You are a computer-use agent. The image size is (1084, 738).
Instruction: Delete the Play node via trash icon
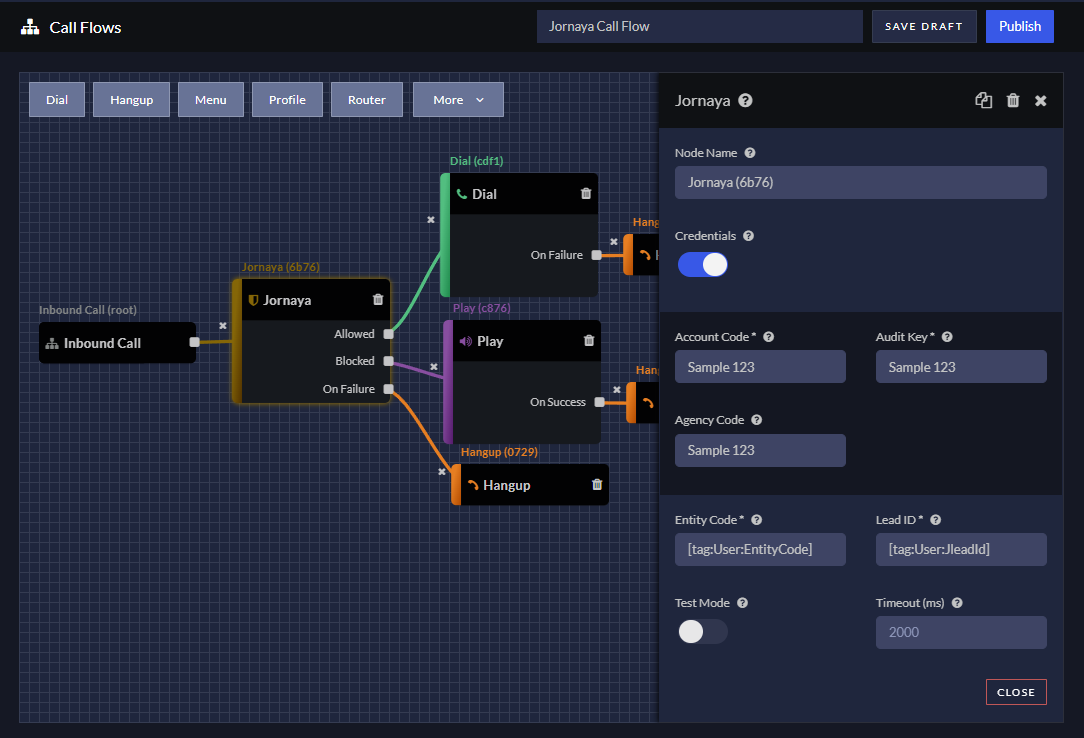click(589, 340)
